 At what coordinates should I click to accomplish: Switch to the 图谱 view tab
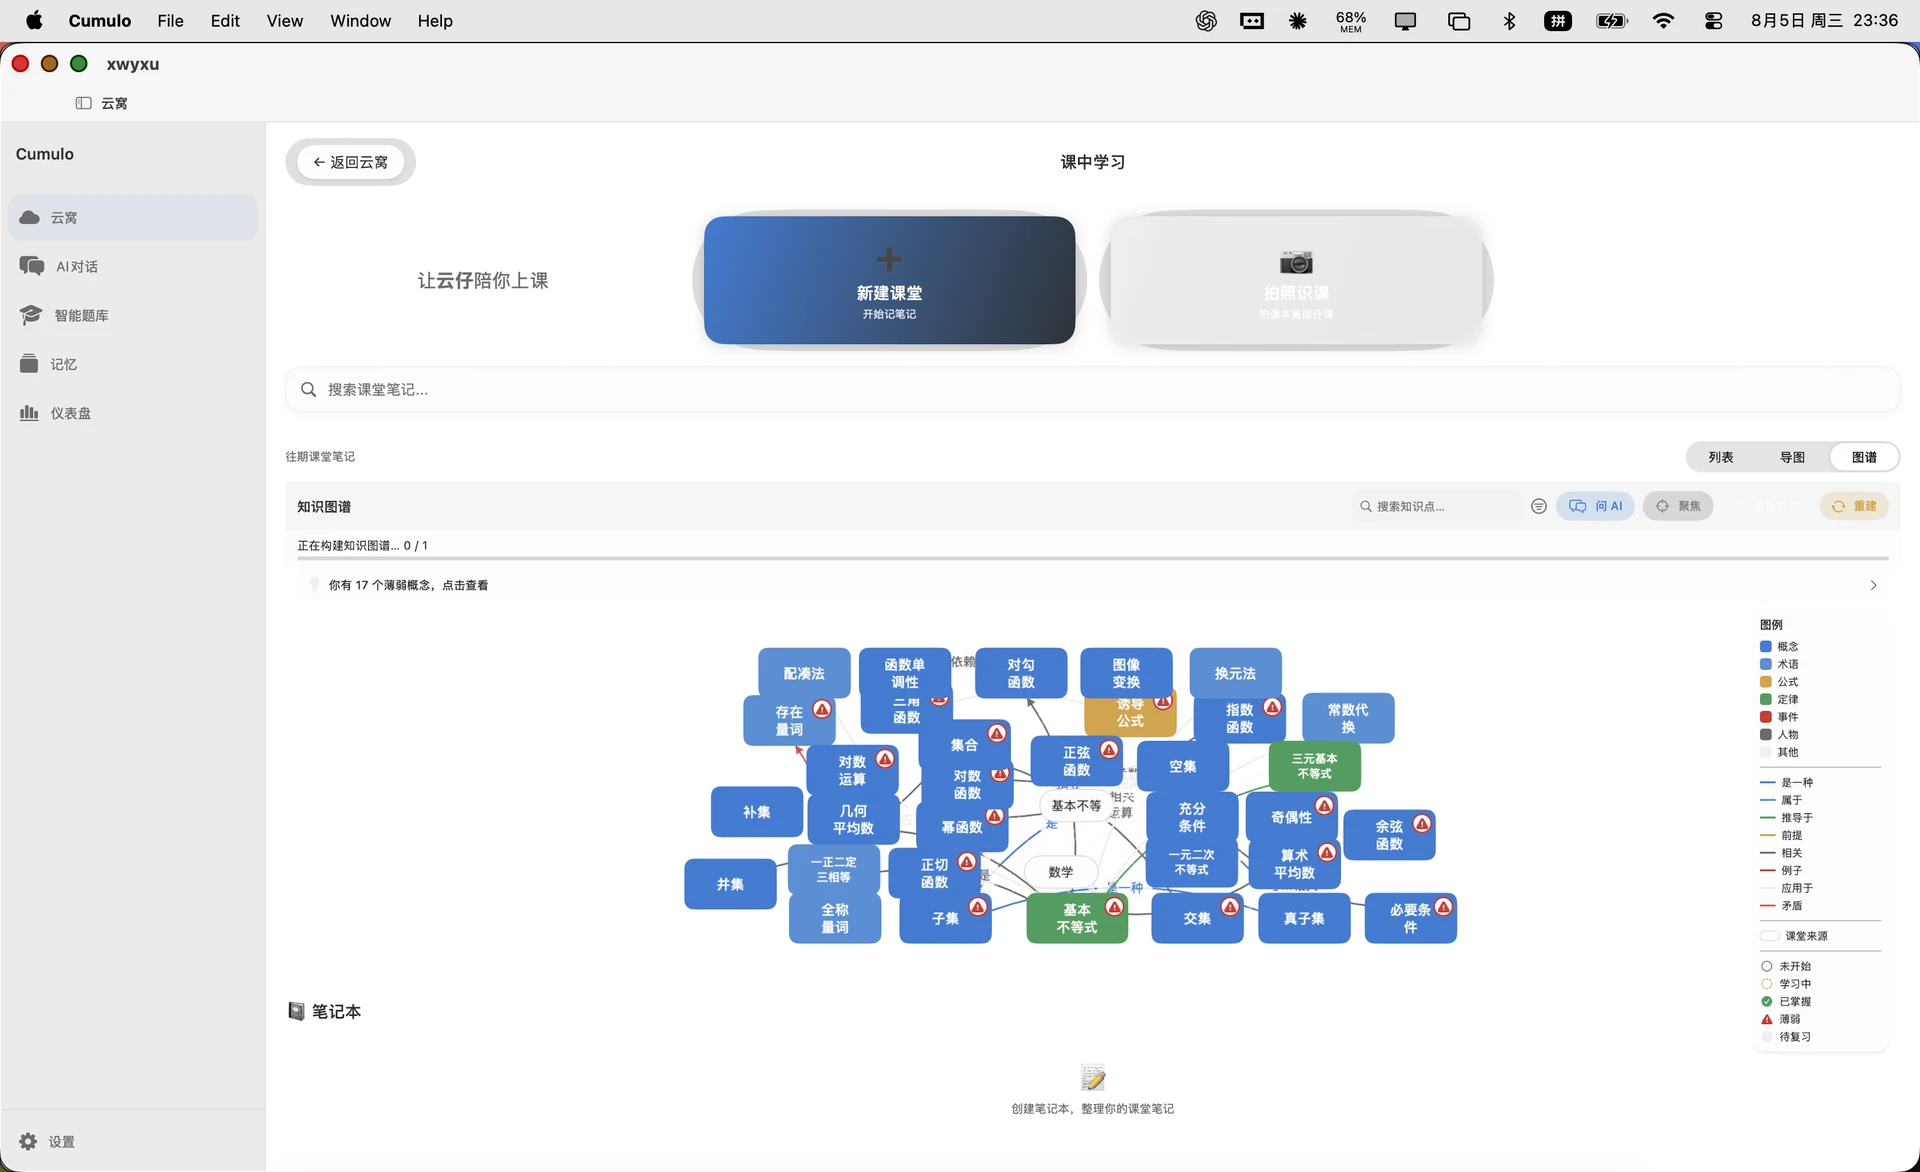click(x=1864, y=457)
